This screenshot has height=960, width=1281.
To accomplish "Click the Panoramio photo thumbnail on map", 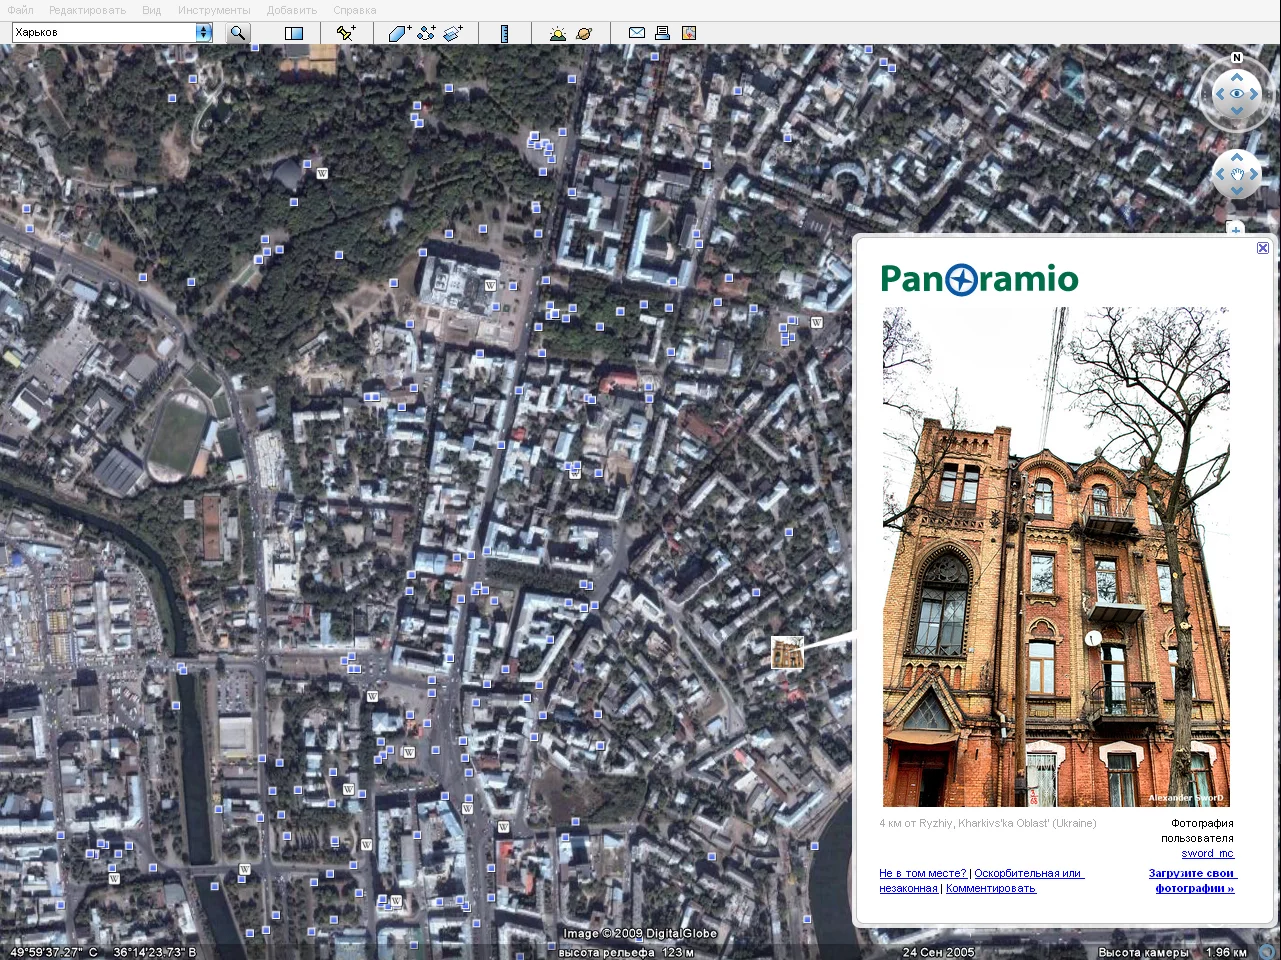I will click(x=787, y=653).
